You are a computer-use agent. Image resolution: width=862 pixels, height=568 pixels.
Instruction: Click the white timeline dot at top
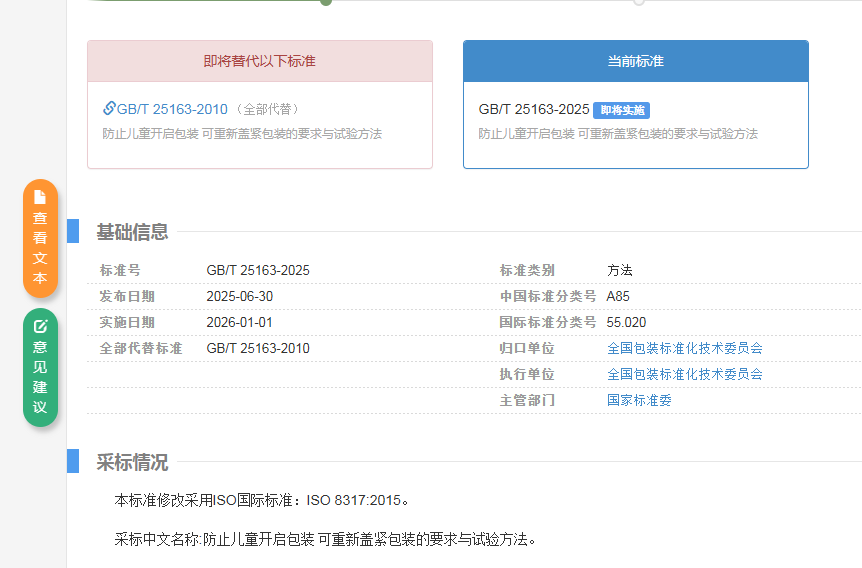639,2
